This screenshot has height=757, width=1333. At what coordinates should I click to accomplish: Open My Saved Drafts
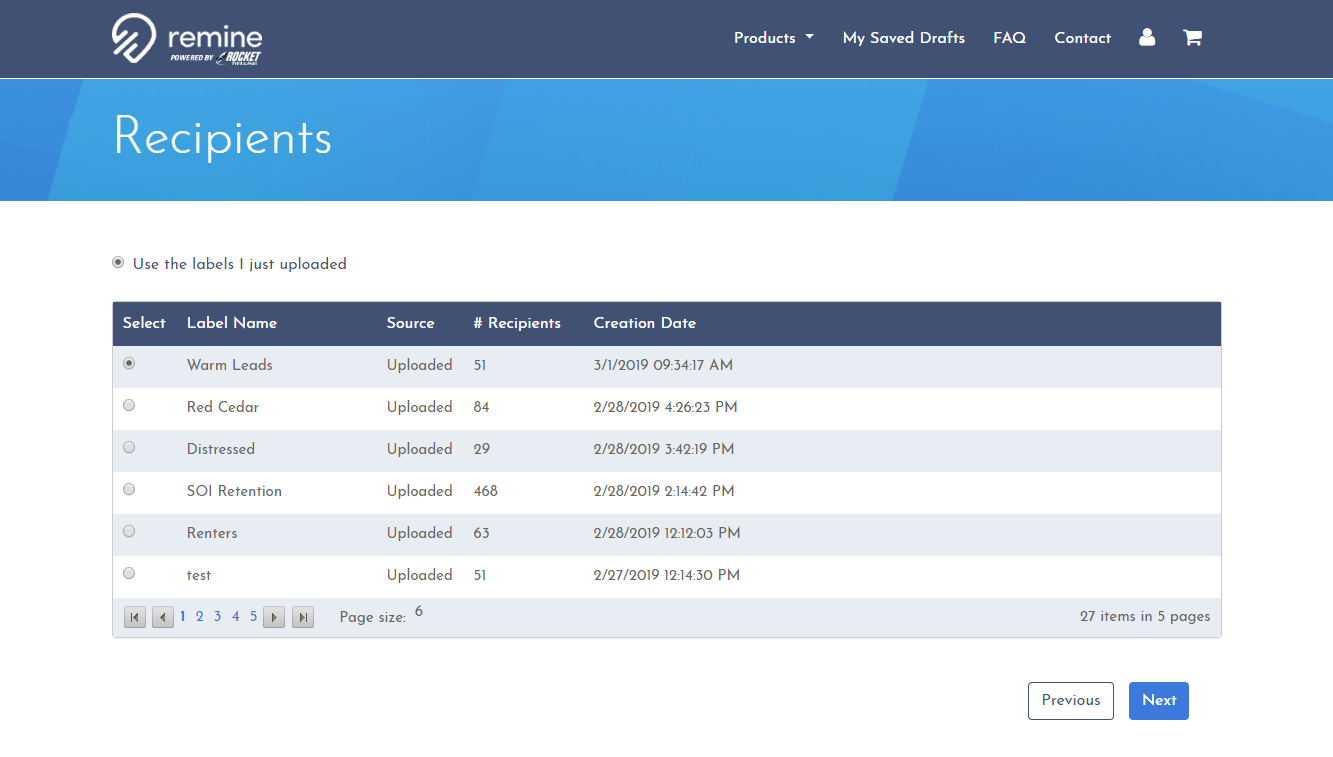[903, 37]
